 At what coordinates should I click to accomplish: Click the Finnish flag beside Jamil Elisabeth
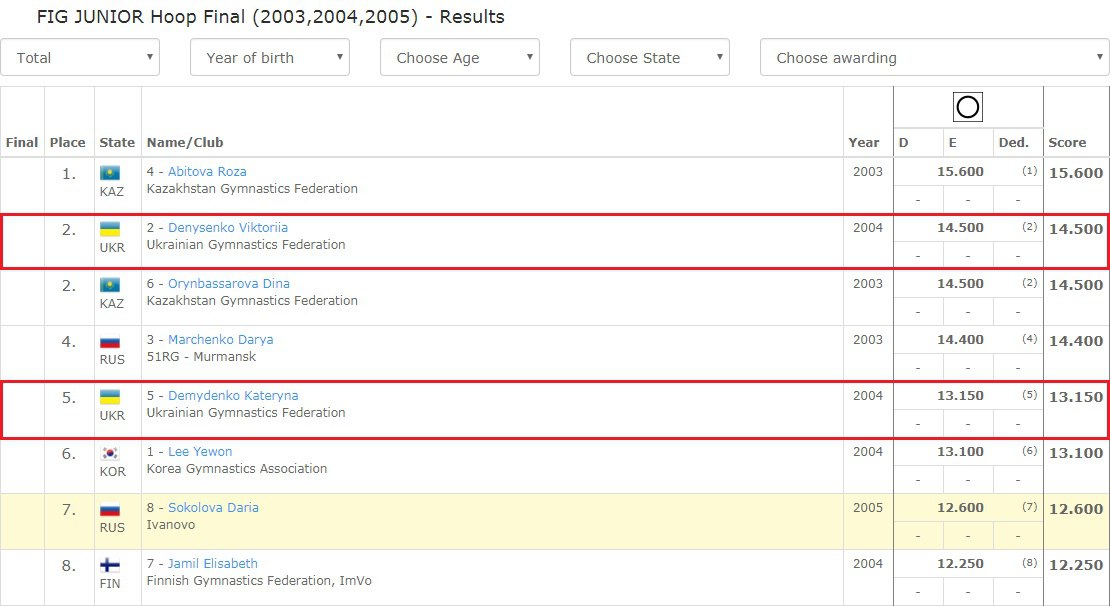pyautogui.click(x=110, y=564)
